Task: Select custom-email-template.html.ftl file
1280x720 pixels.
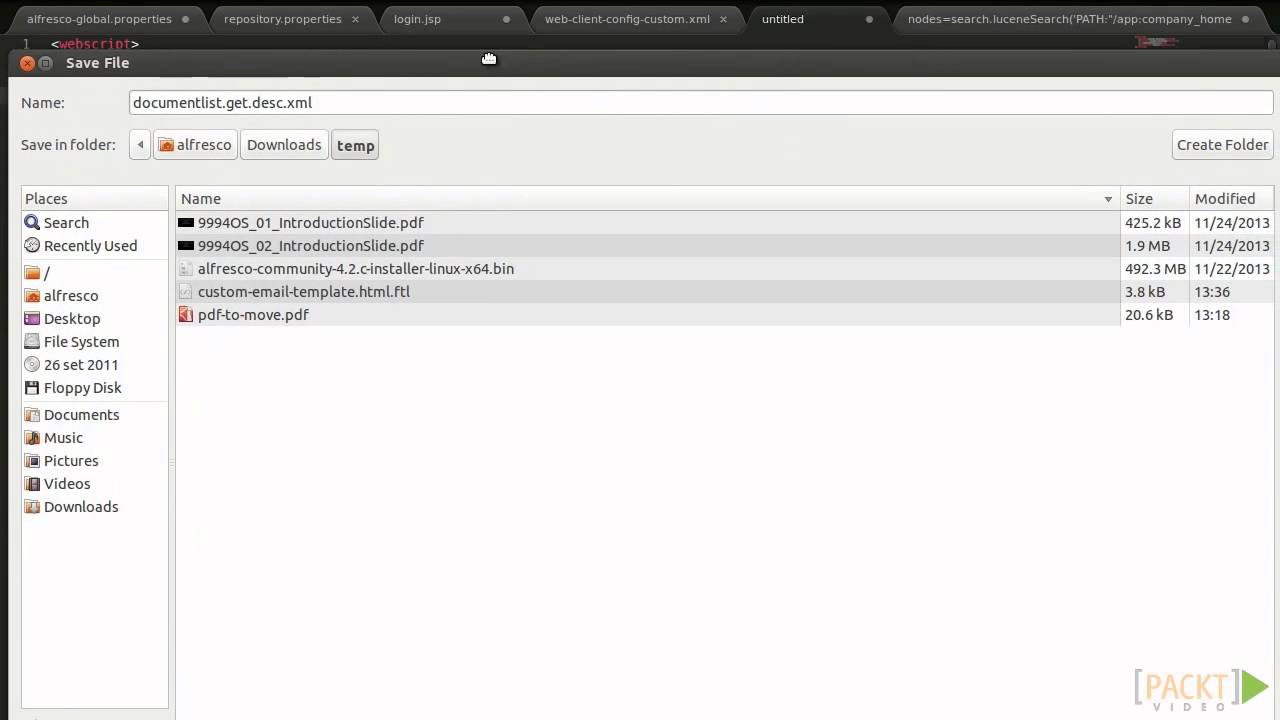Action: [304, 292]
